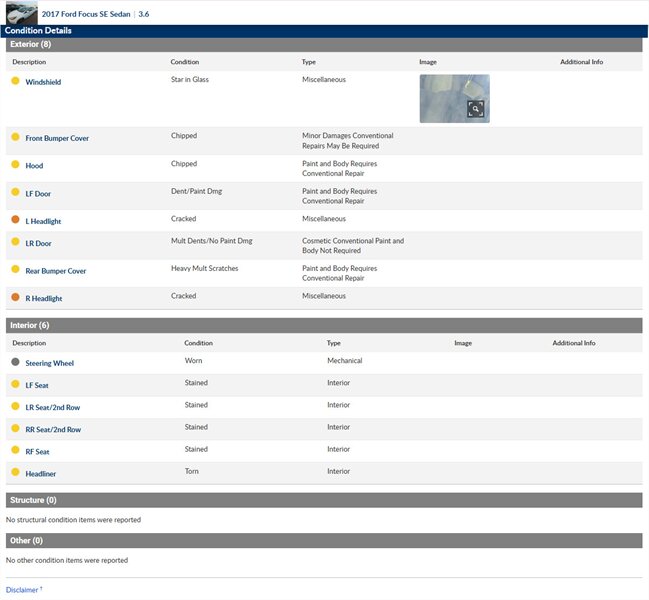The width and height of the screenshot is (649, 600).
Task: Open the Windshield condition item
Action: tap(43, 82)
